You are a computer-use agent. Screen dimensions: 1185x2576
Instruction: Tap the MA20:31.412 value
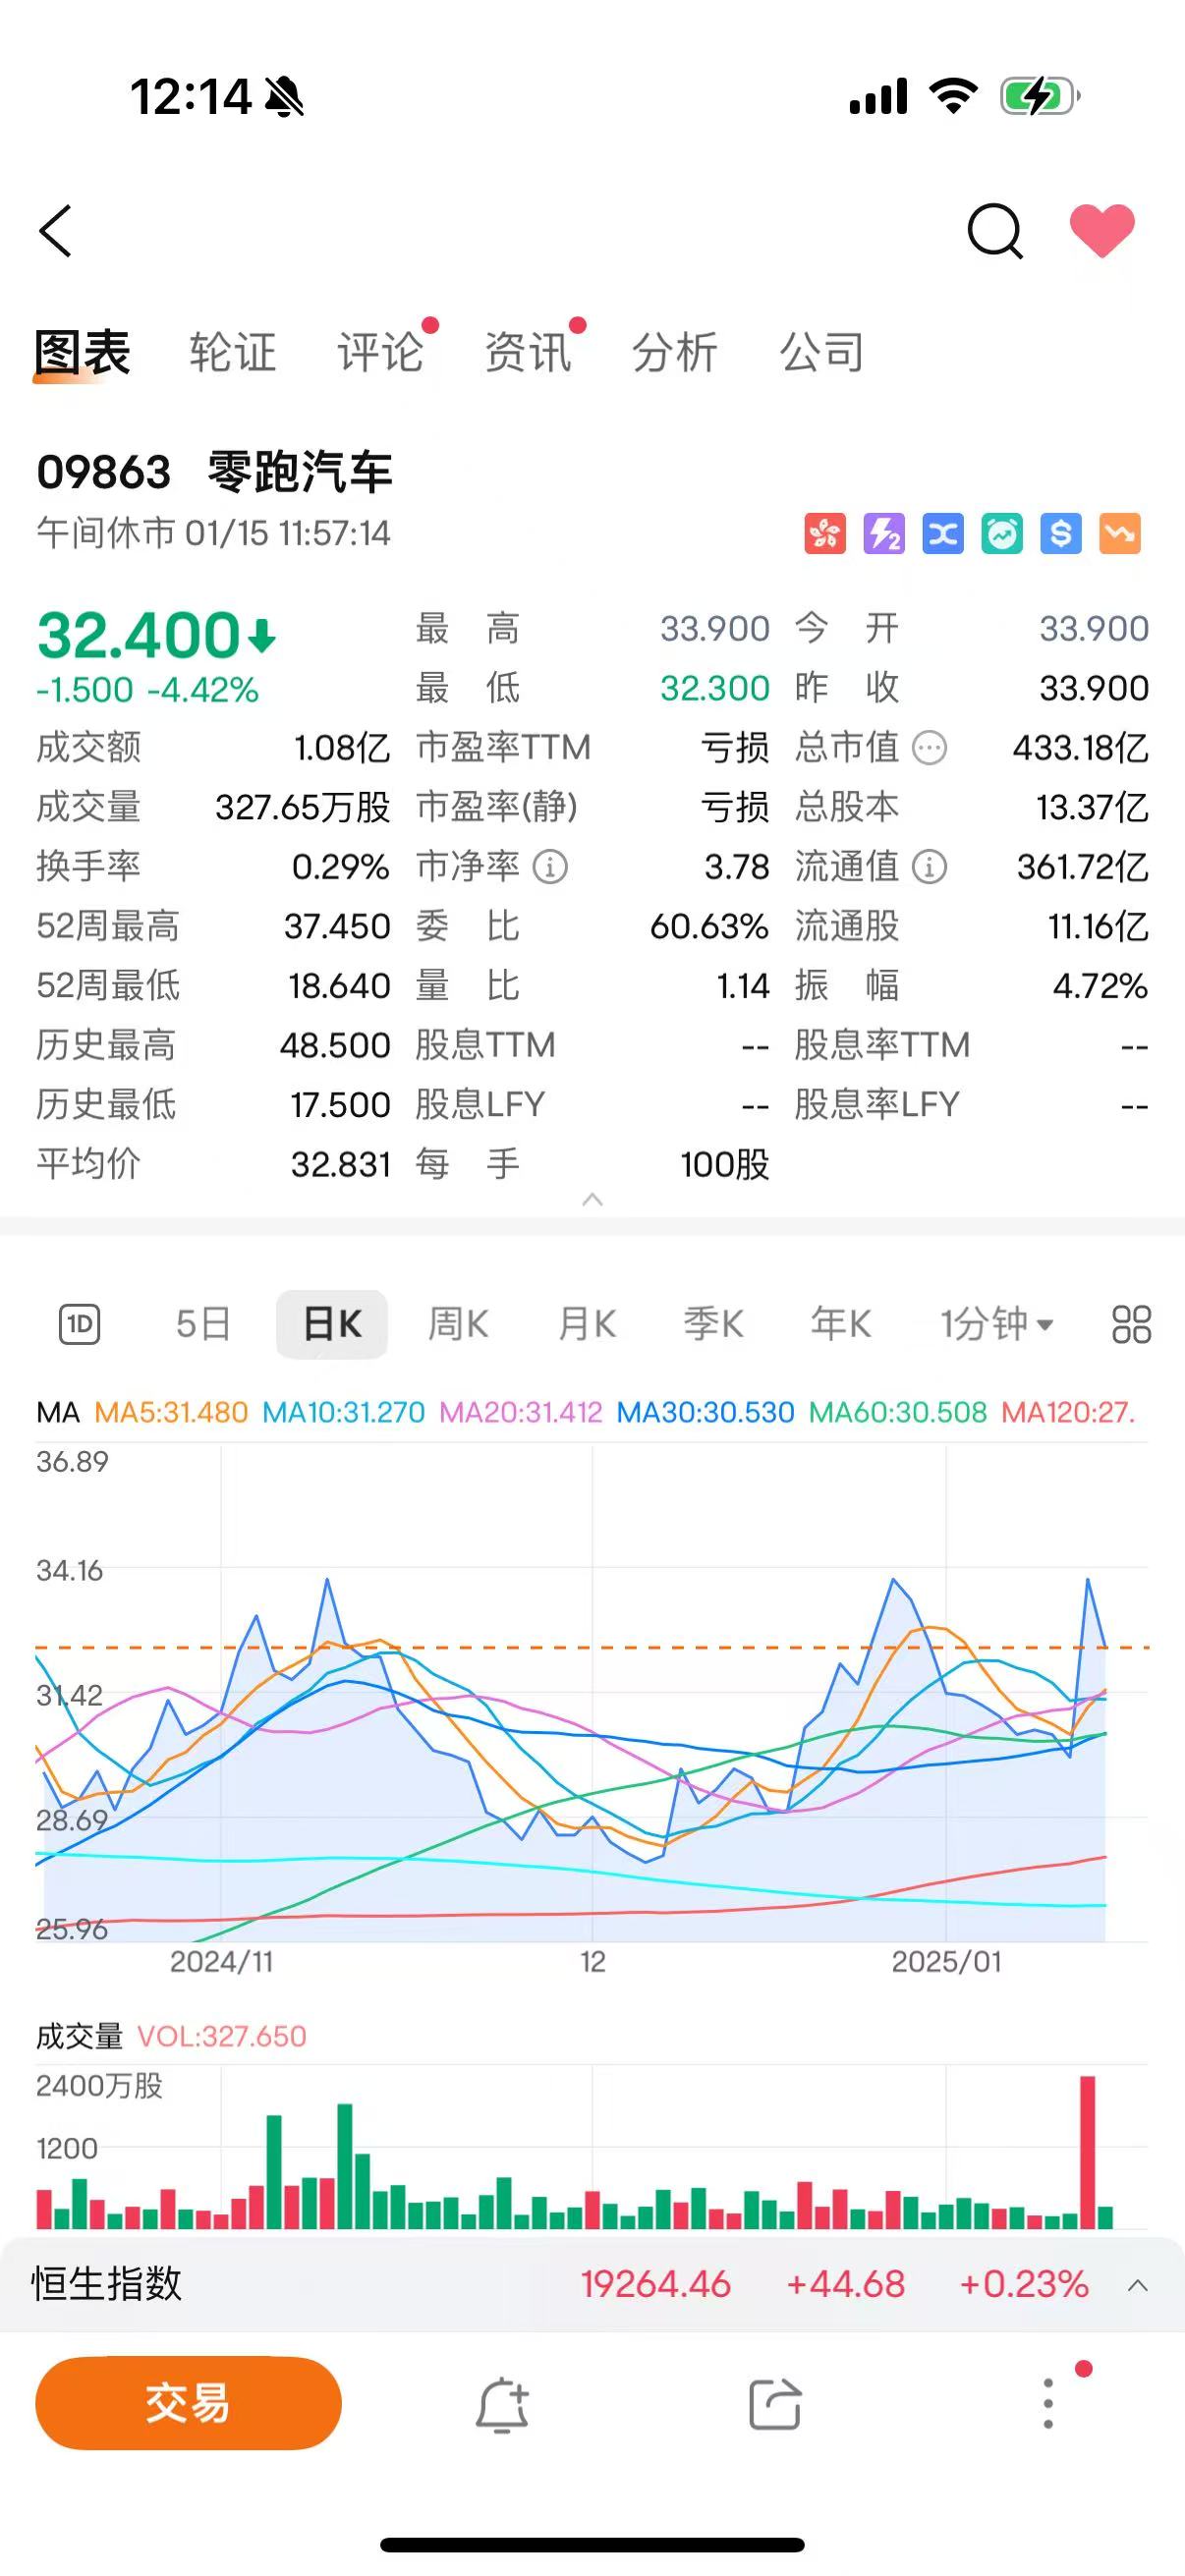pyautogui.click(x=521, y=1413)
